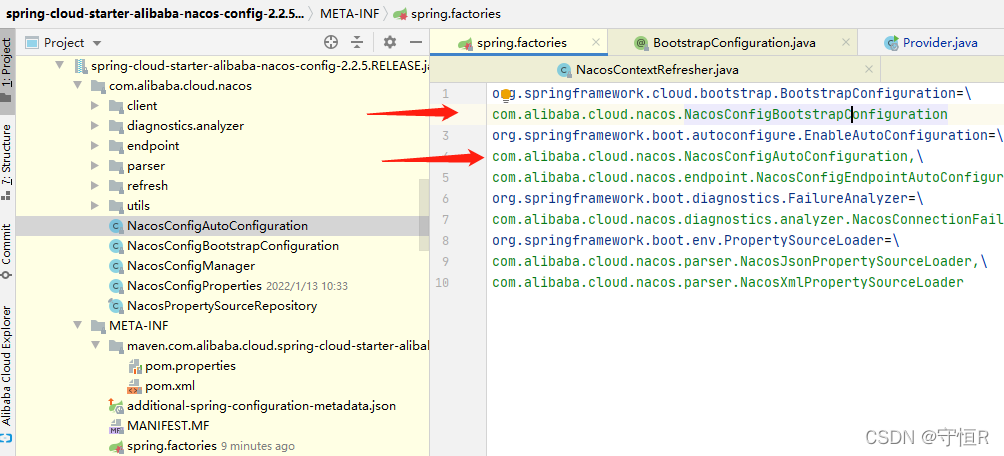
Task: Switch to the Provider.java tab
Action: [931, 43]
